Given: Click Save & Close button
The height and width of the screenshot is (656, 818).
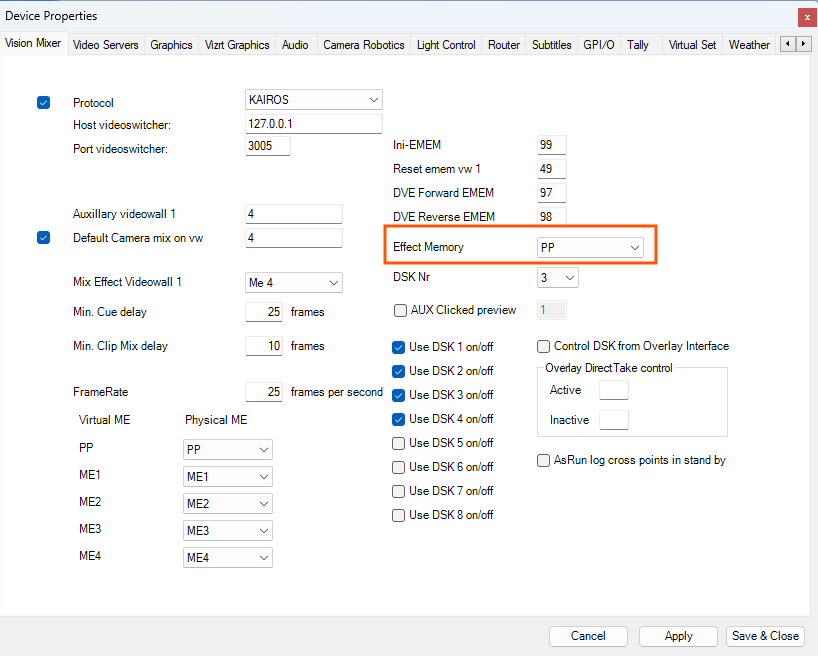Looking at the screenshot, I should (765, 636).
